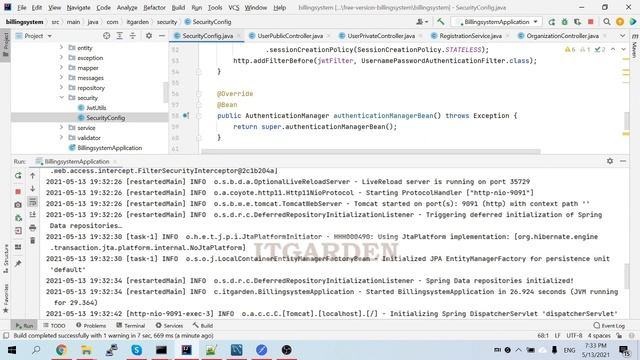Click the print icon in Run console
This screenshot has height=360, width=640.
(x=33, y=228)
